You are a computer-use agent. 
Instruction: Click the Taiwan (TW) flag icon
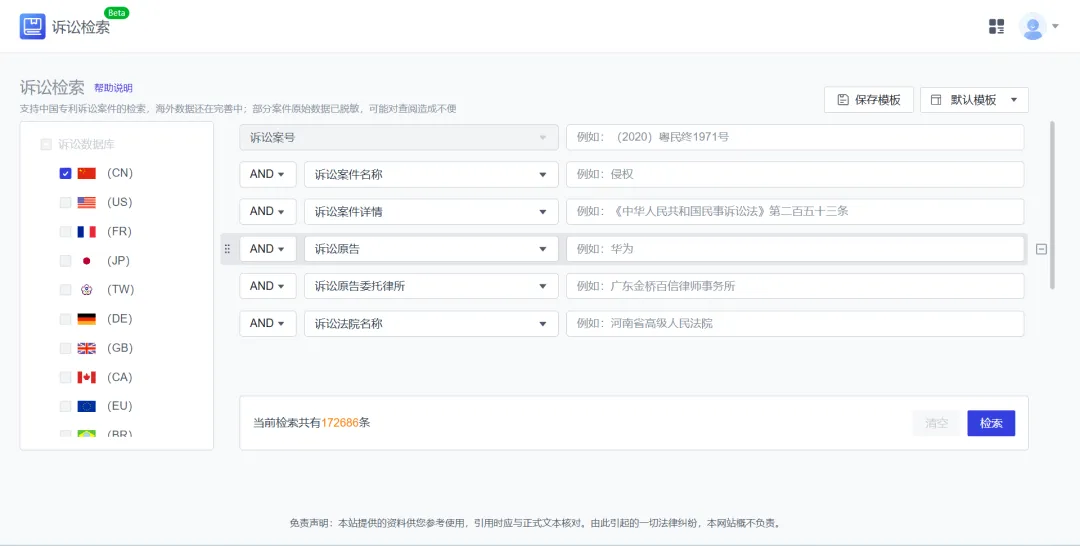click(x=87, y=290)
